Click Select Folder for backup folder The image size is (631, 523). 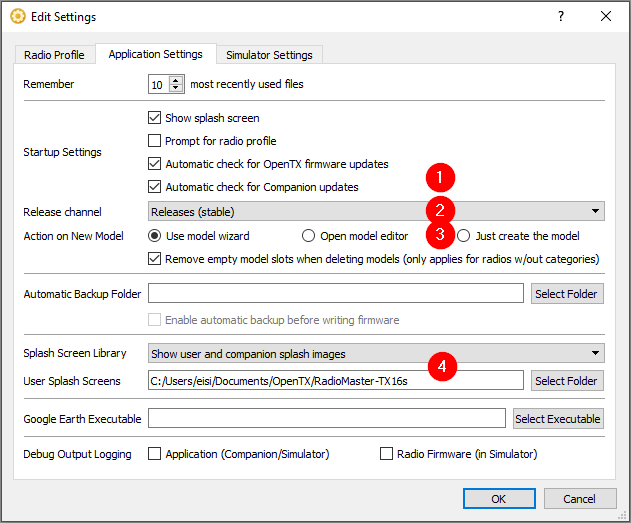(567, 294)
